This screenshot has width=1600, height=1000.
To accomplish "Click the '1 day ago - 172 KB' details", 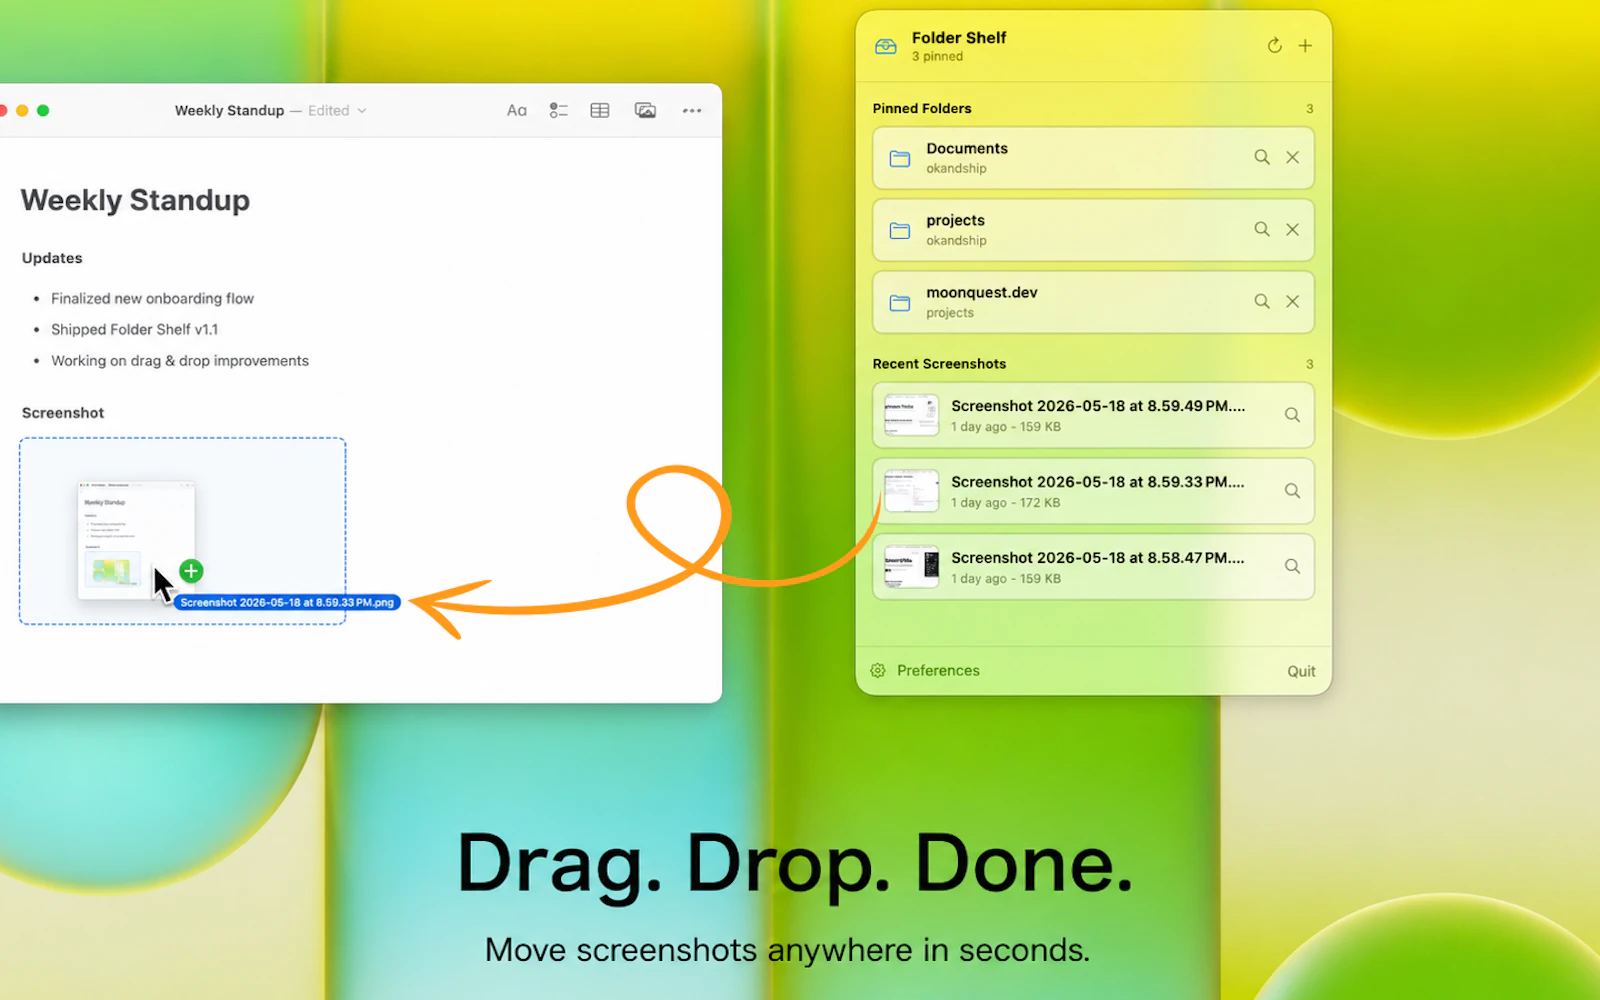I will (1005, 503).
